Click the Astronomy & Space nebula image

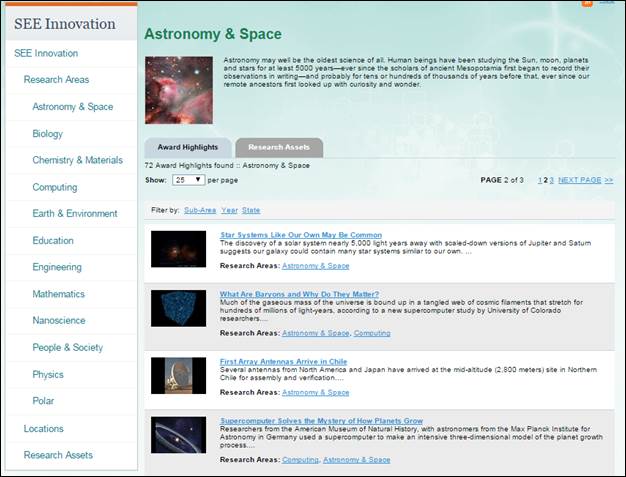pyautogui.click(x=179, y=89)
